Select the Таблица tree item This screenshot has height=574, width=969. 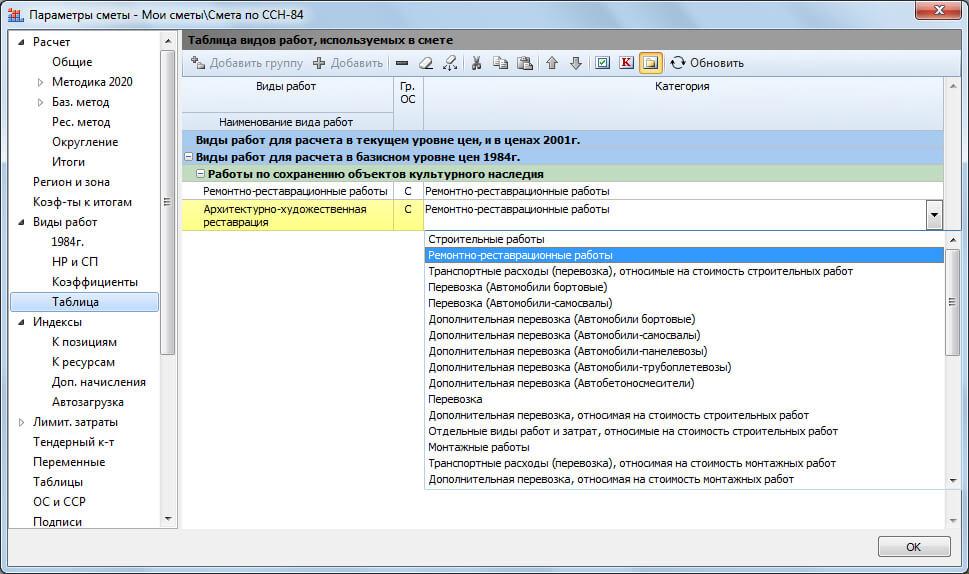pyautogui.click(x=85, y=302)
